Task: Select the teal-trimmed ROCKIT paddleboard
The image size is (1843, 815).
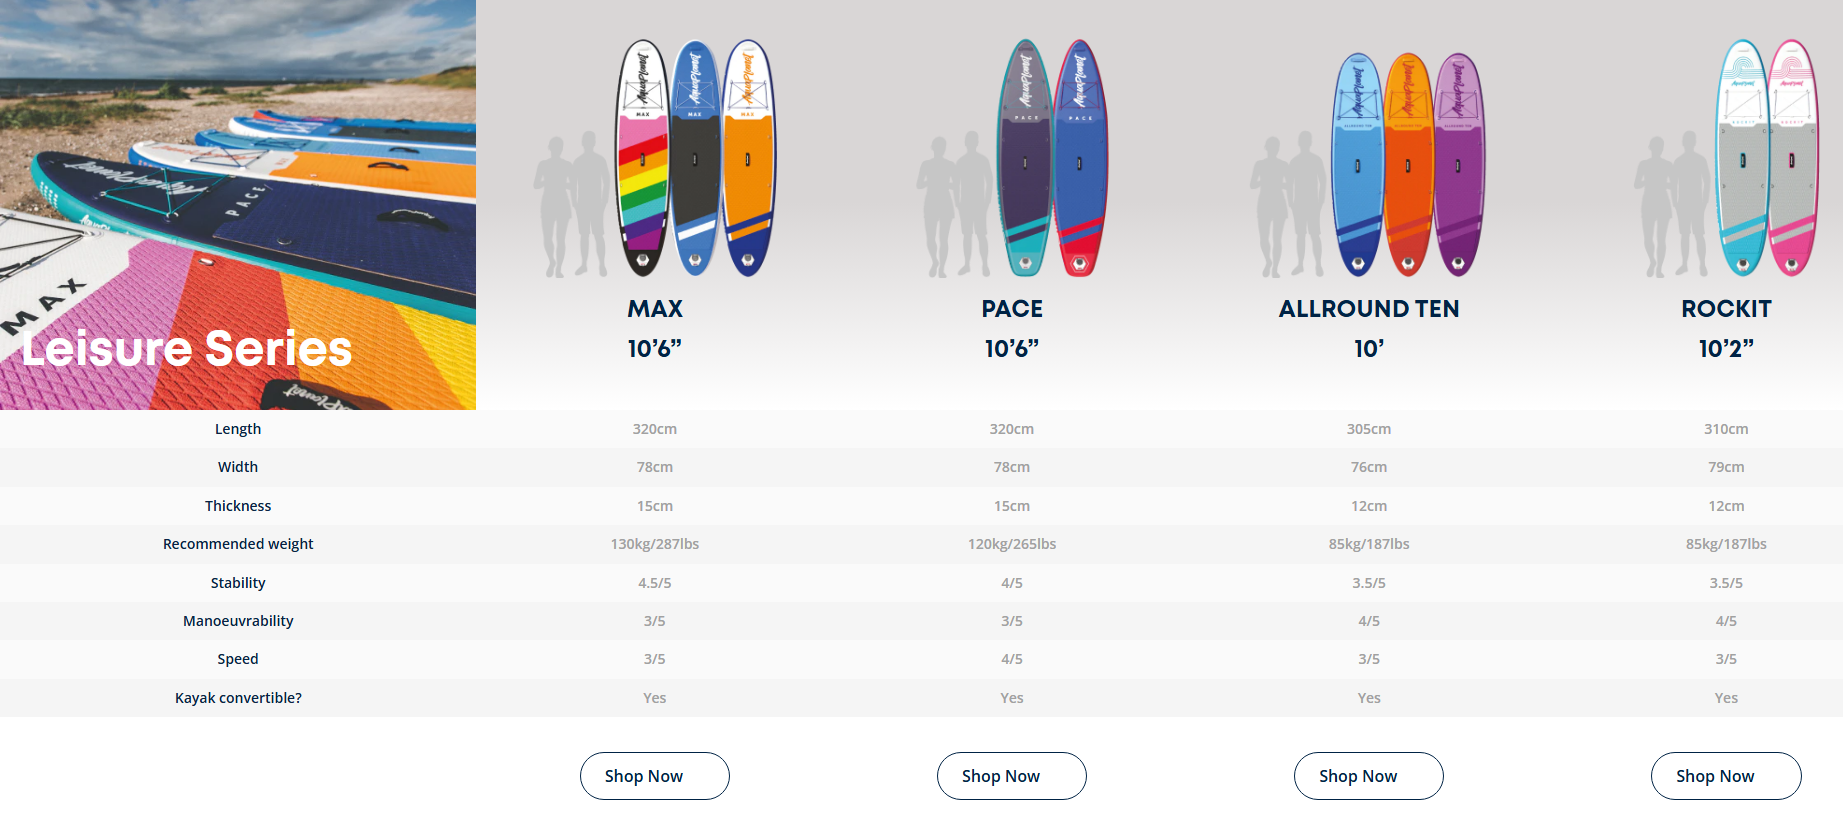Action: 1742,160
